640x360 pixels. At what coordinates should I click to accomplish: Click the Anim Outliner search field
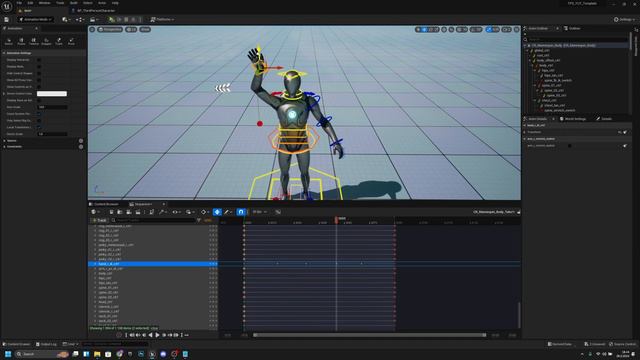[577, 40]
